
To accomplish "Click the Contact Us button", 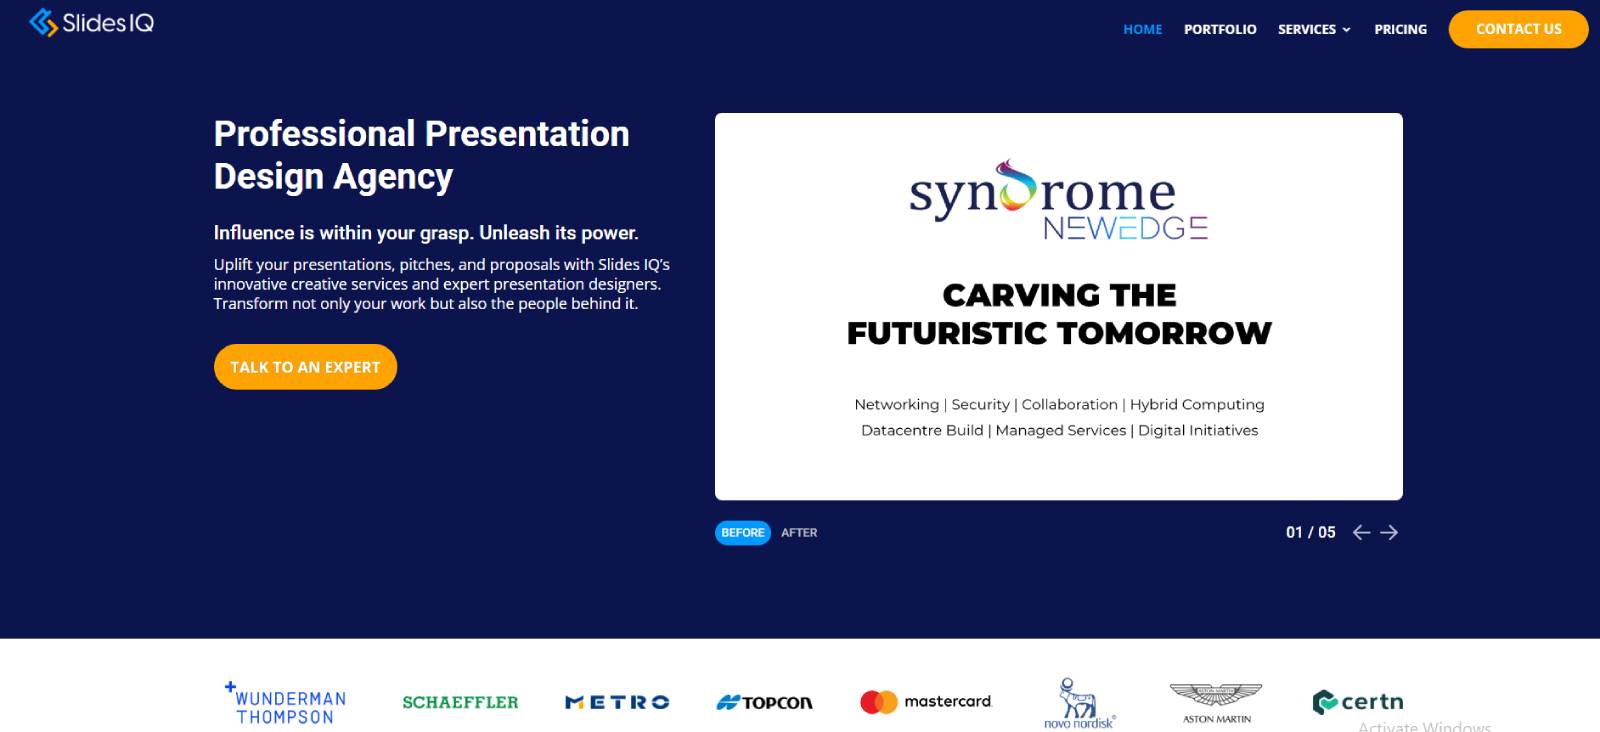I will tap(1518, 29).
